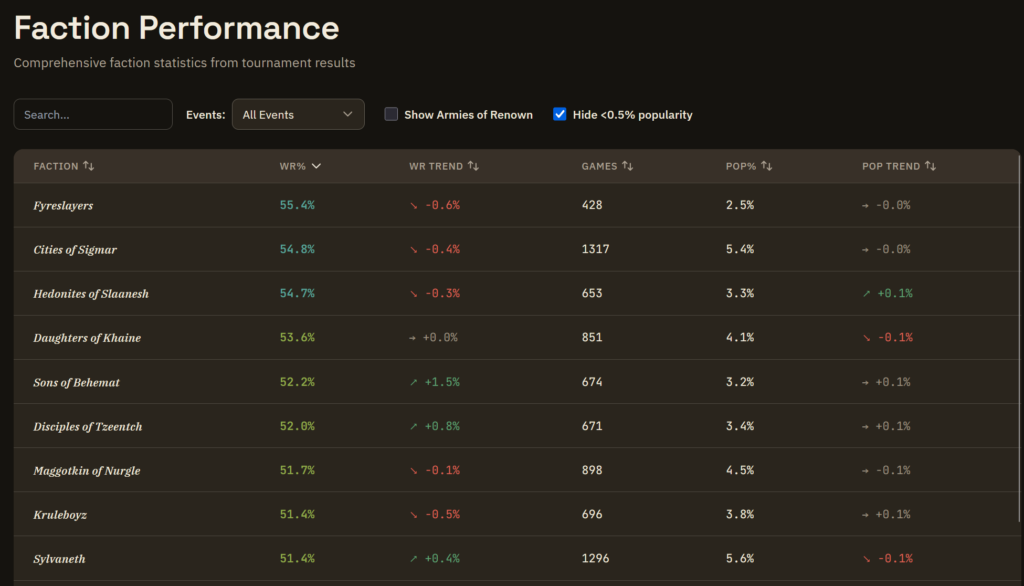Screen dimensions: 1024x586
Task: Focus the Search input field
Action: (93, 114)
